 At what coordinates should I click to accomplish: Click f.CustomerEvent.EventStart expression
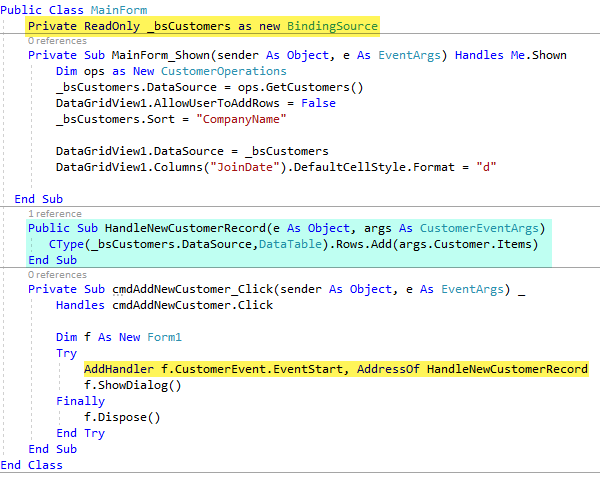pos(252,369)
